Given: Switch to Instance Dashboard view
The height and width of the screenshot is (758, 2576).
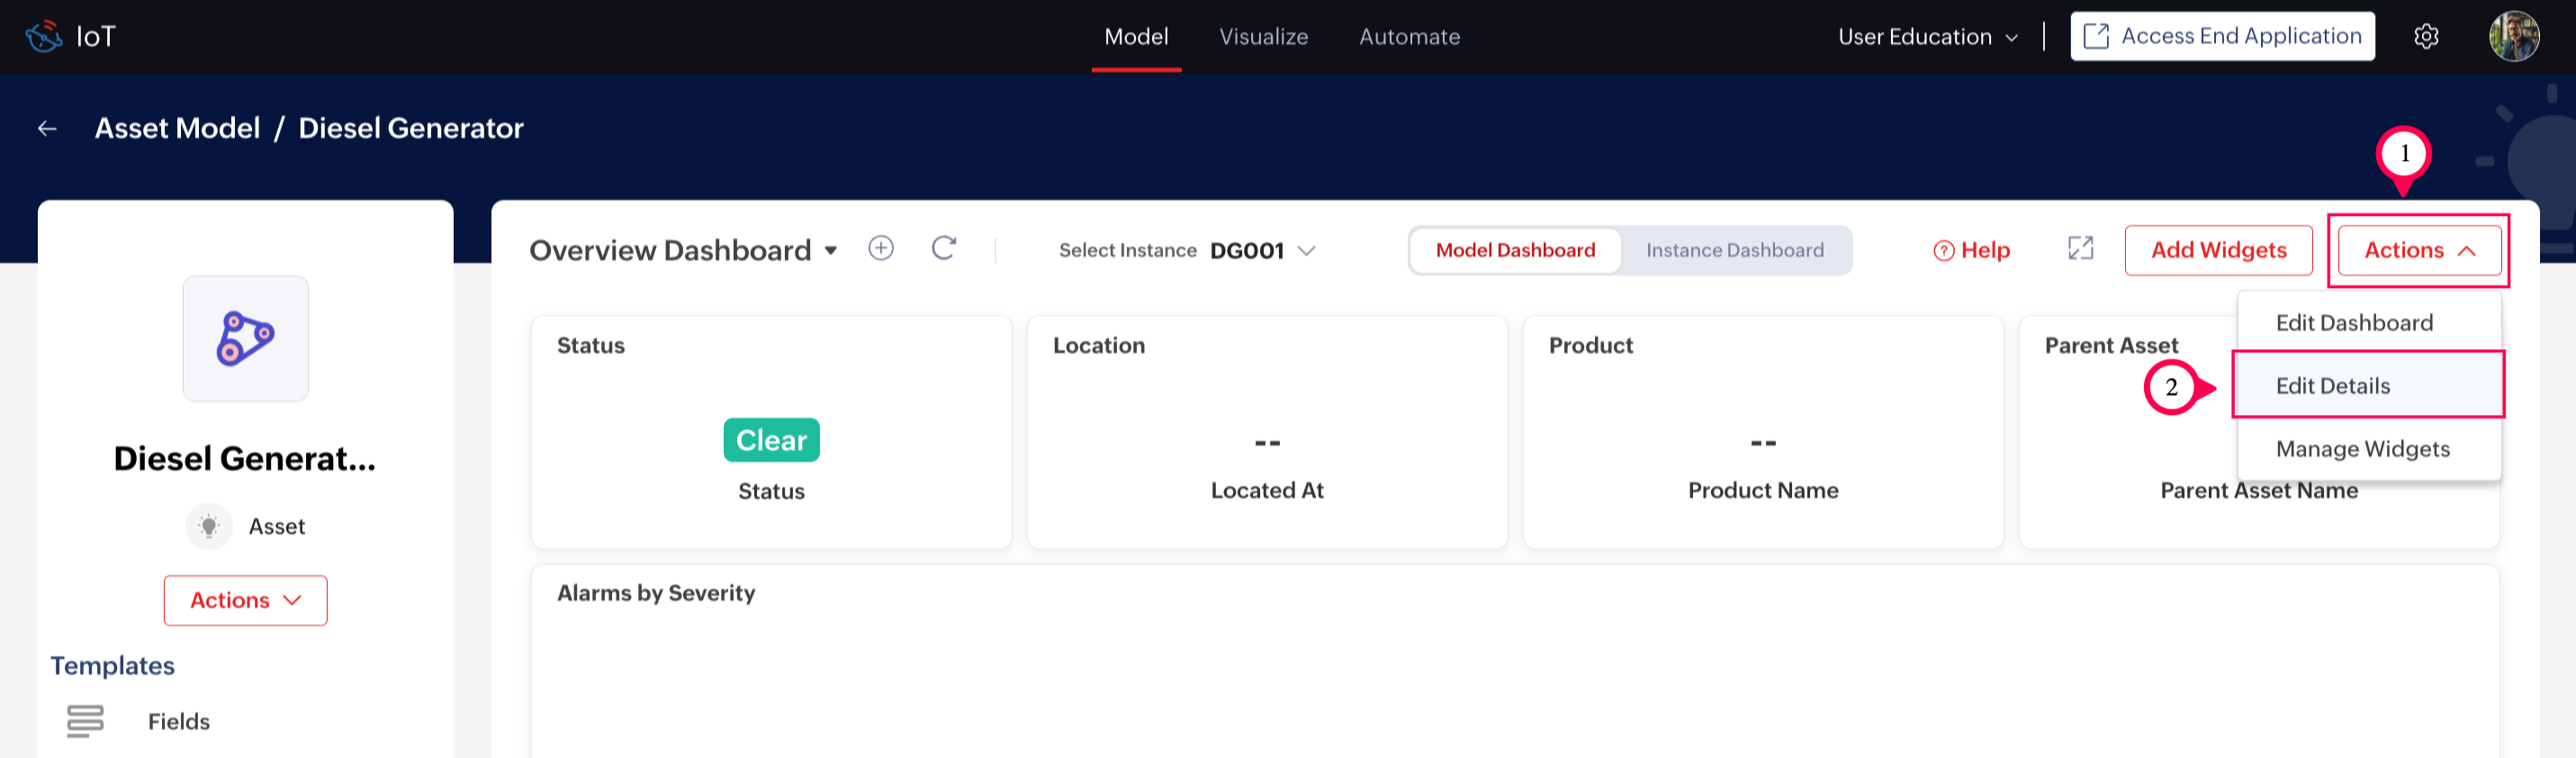Looking at the screenshot, I should [1734, 250].
